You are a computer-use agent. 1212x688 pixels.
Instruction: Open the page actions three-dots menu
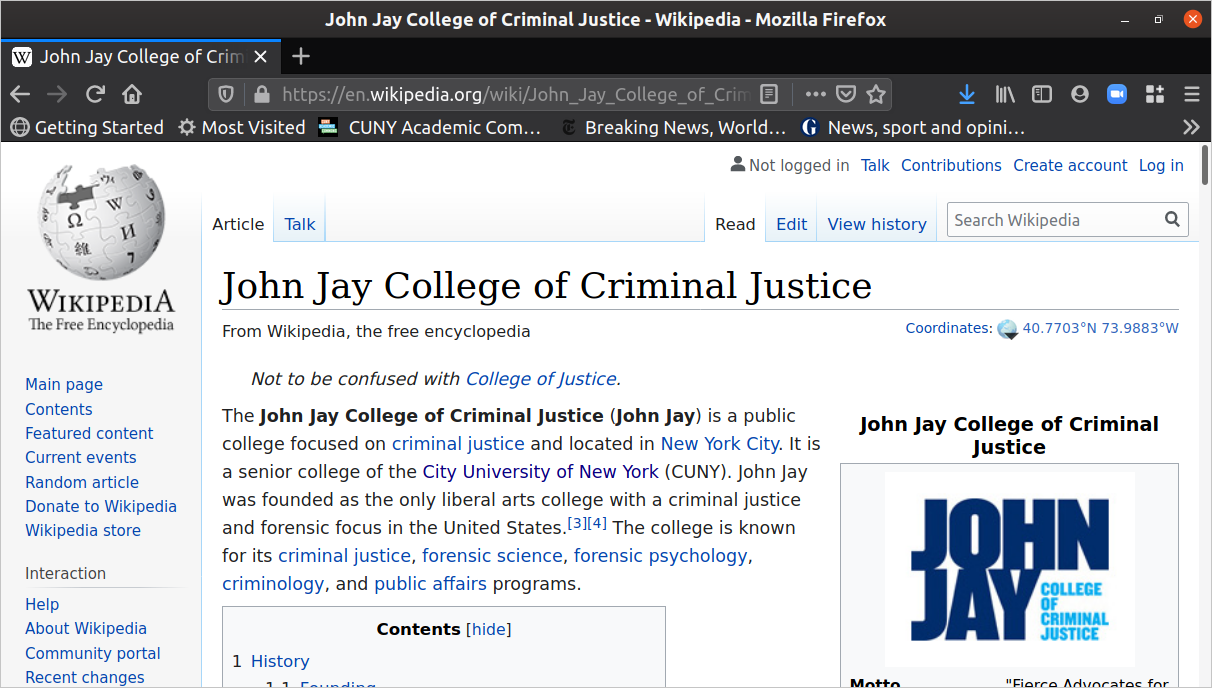click(816, 94)
